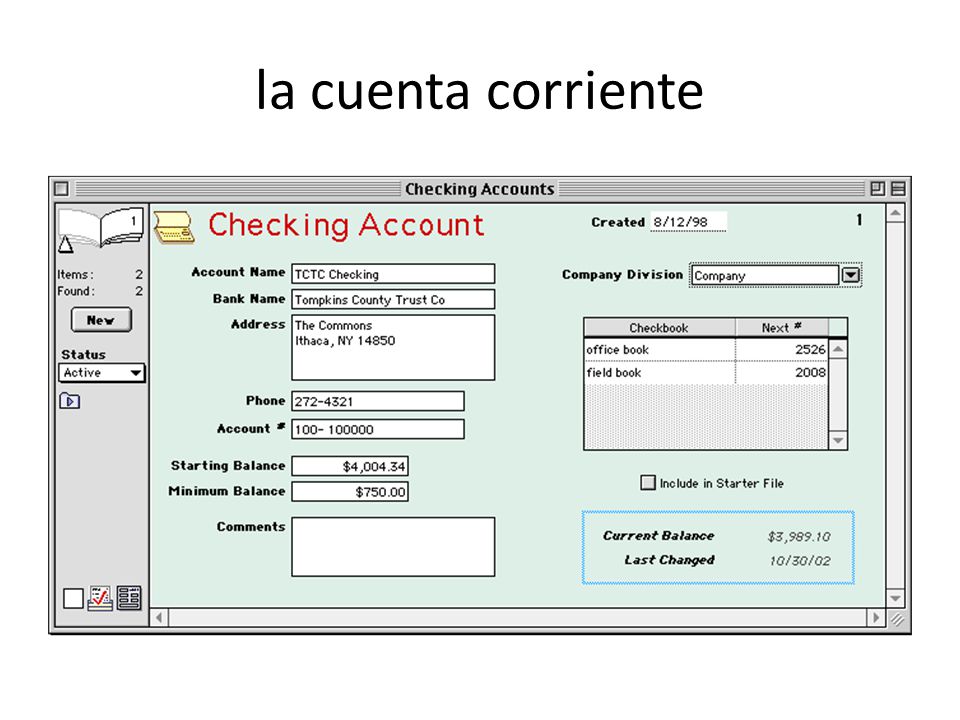Viewport: 960px width, 720px height.
Task: Click the table layout view icon
Action: 129,598
